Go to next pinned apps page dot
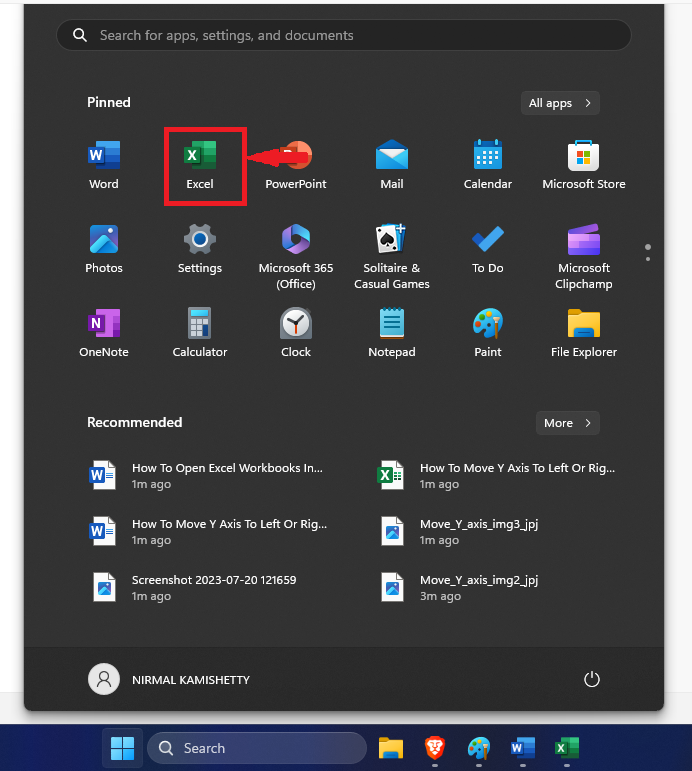692x771 pixels. [648, 259]
